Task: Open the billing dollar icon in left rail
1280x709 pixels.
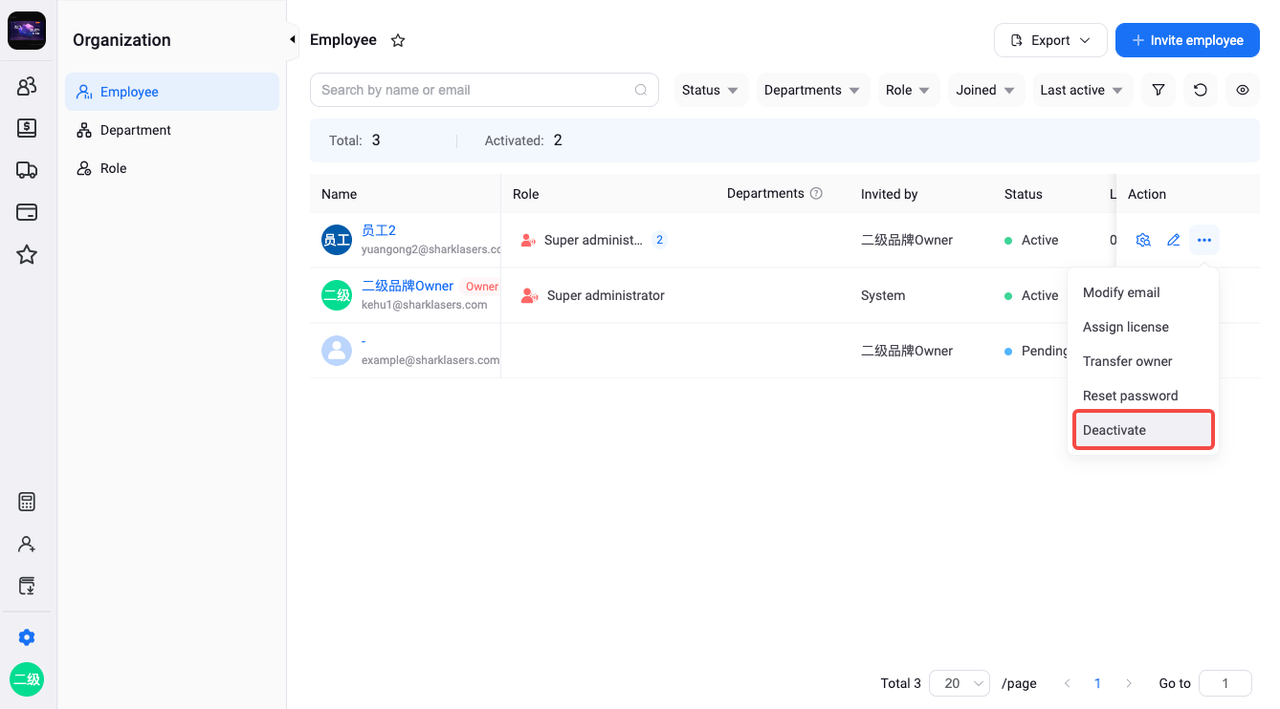Action: point(27,128)
